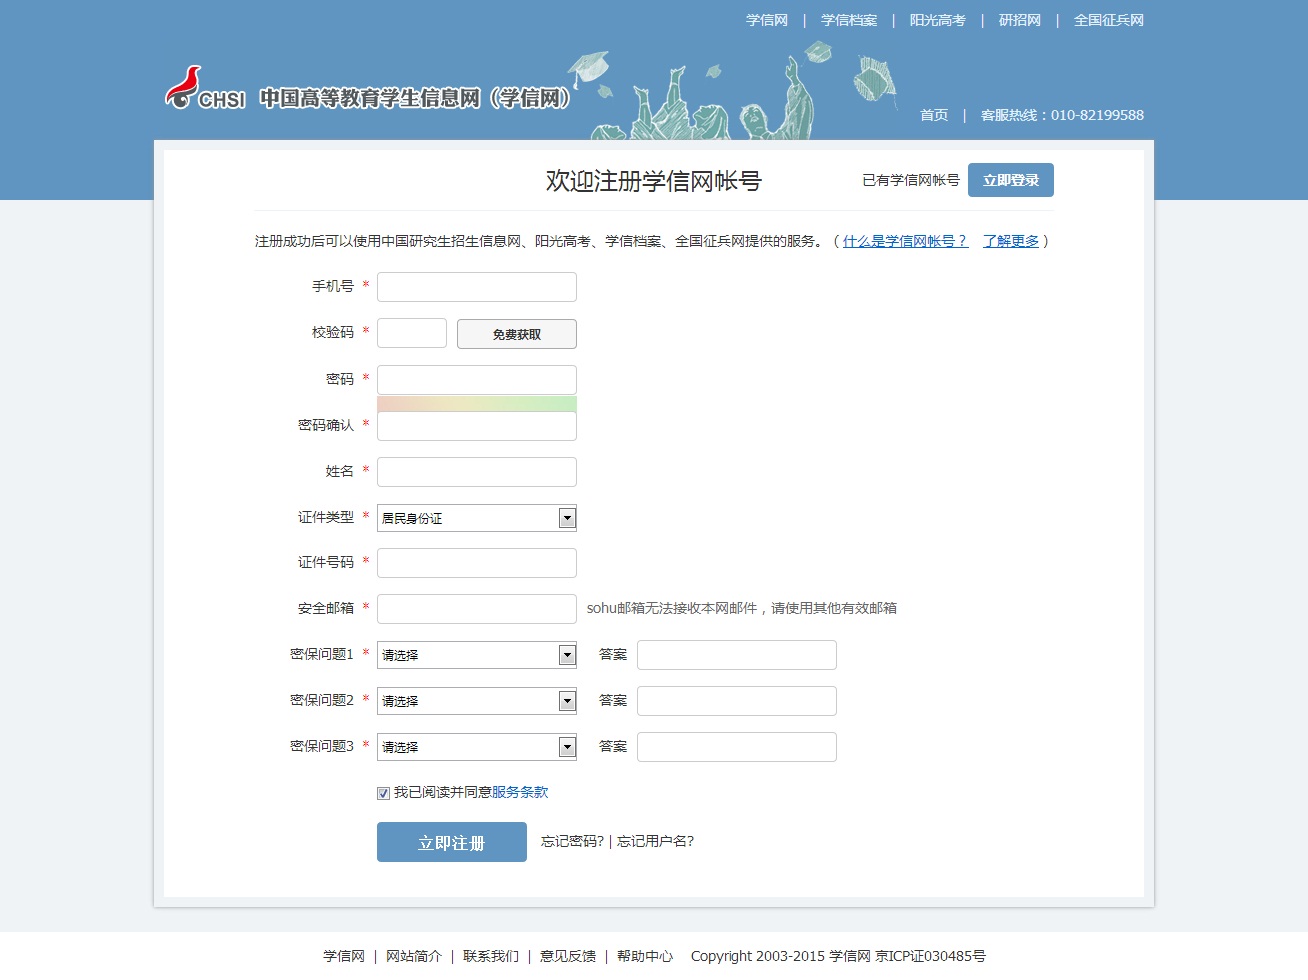Open footer link 联系我们
Screen dimensions: 1308x980
coord(491,956)
